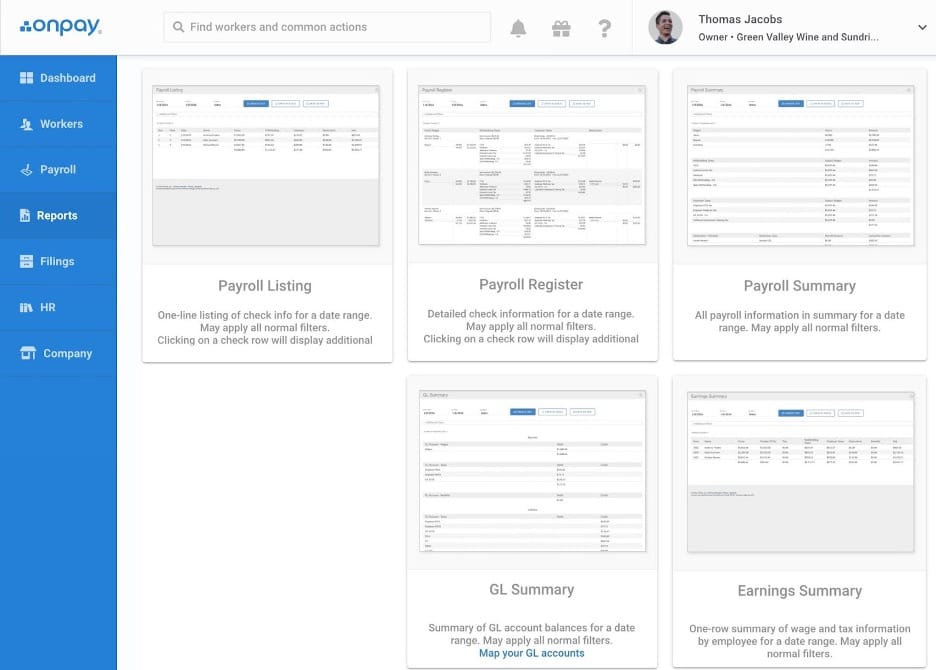Click the worker search field
Image resolution: width=936 pixels, height=670 pixels.
(x=325, y=27)
